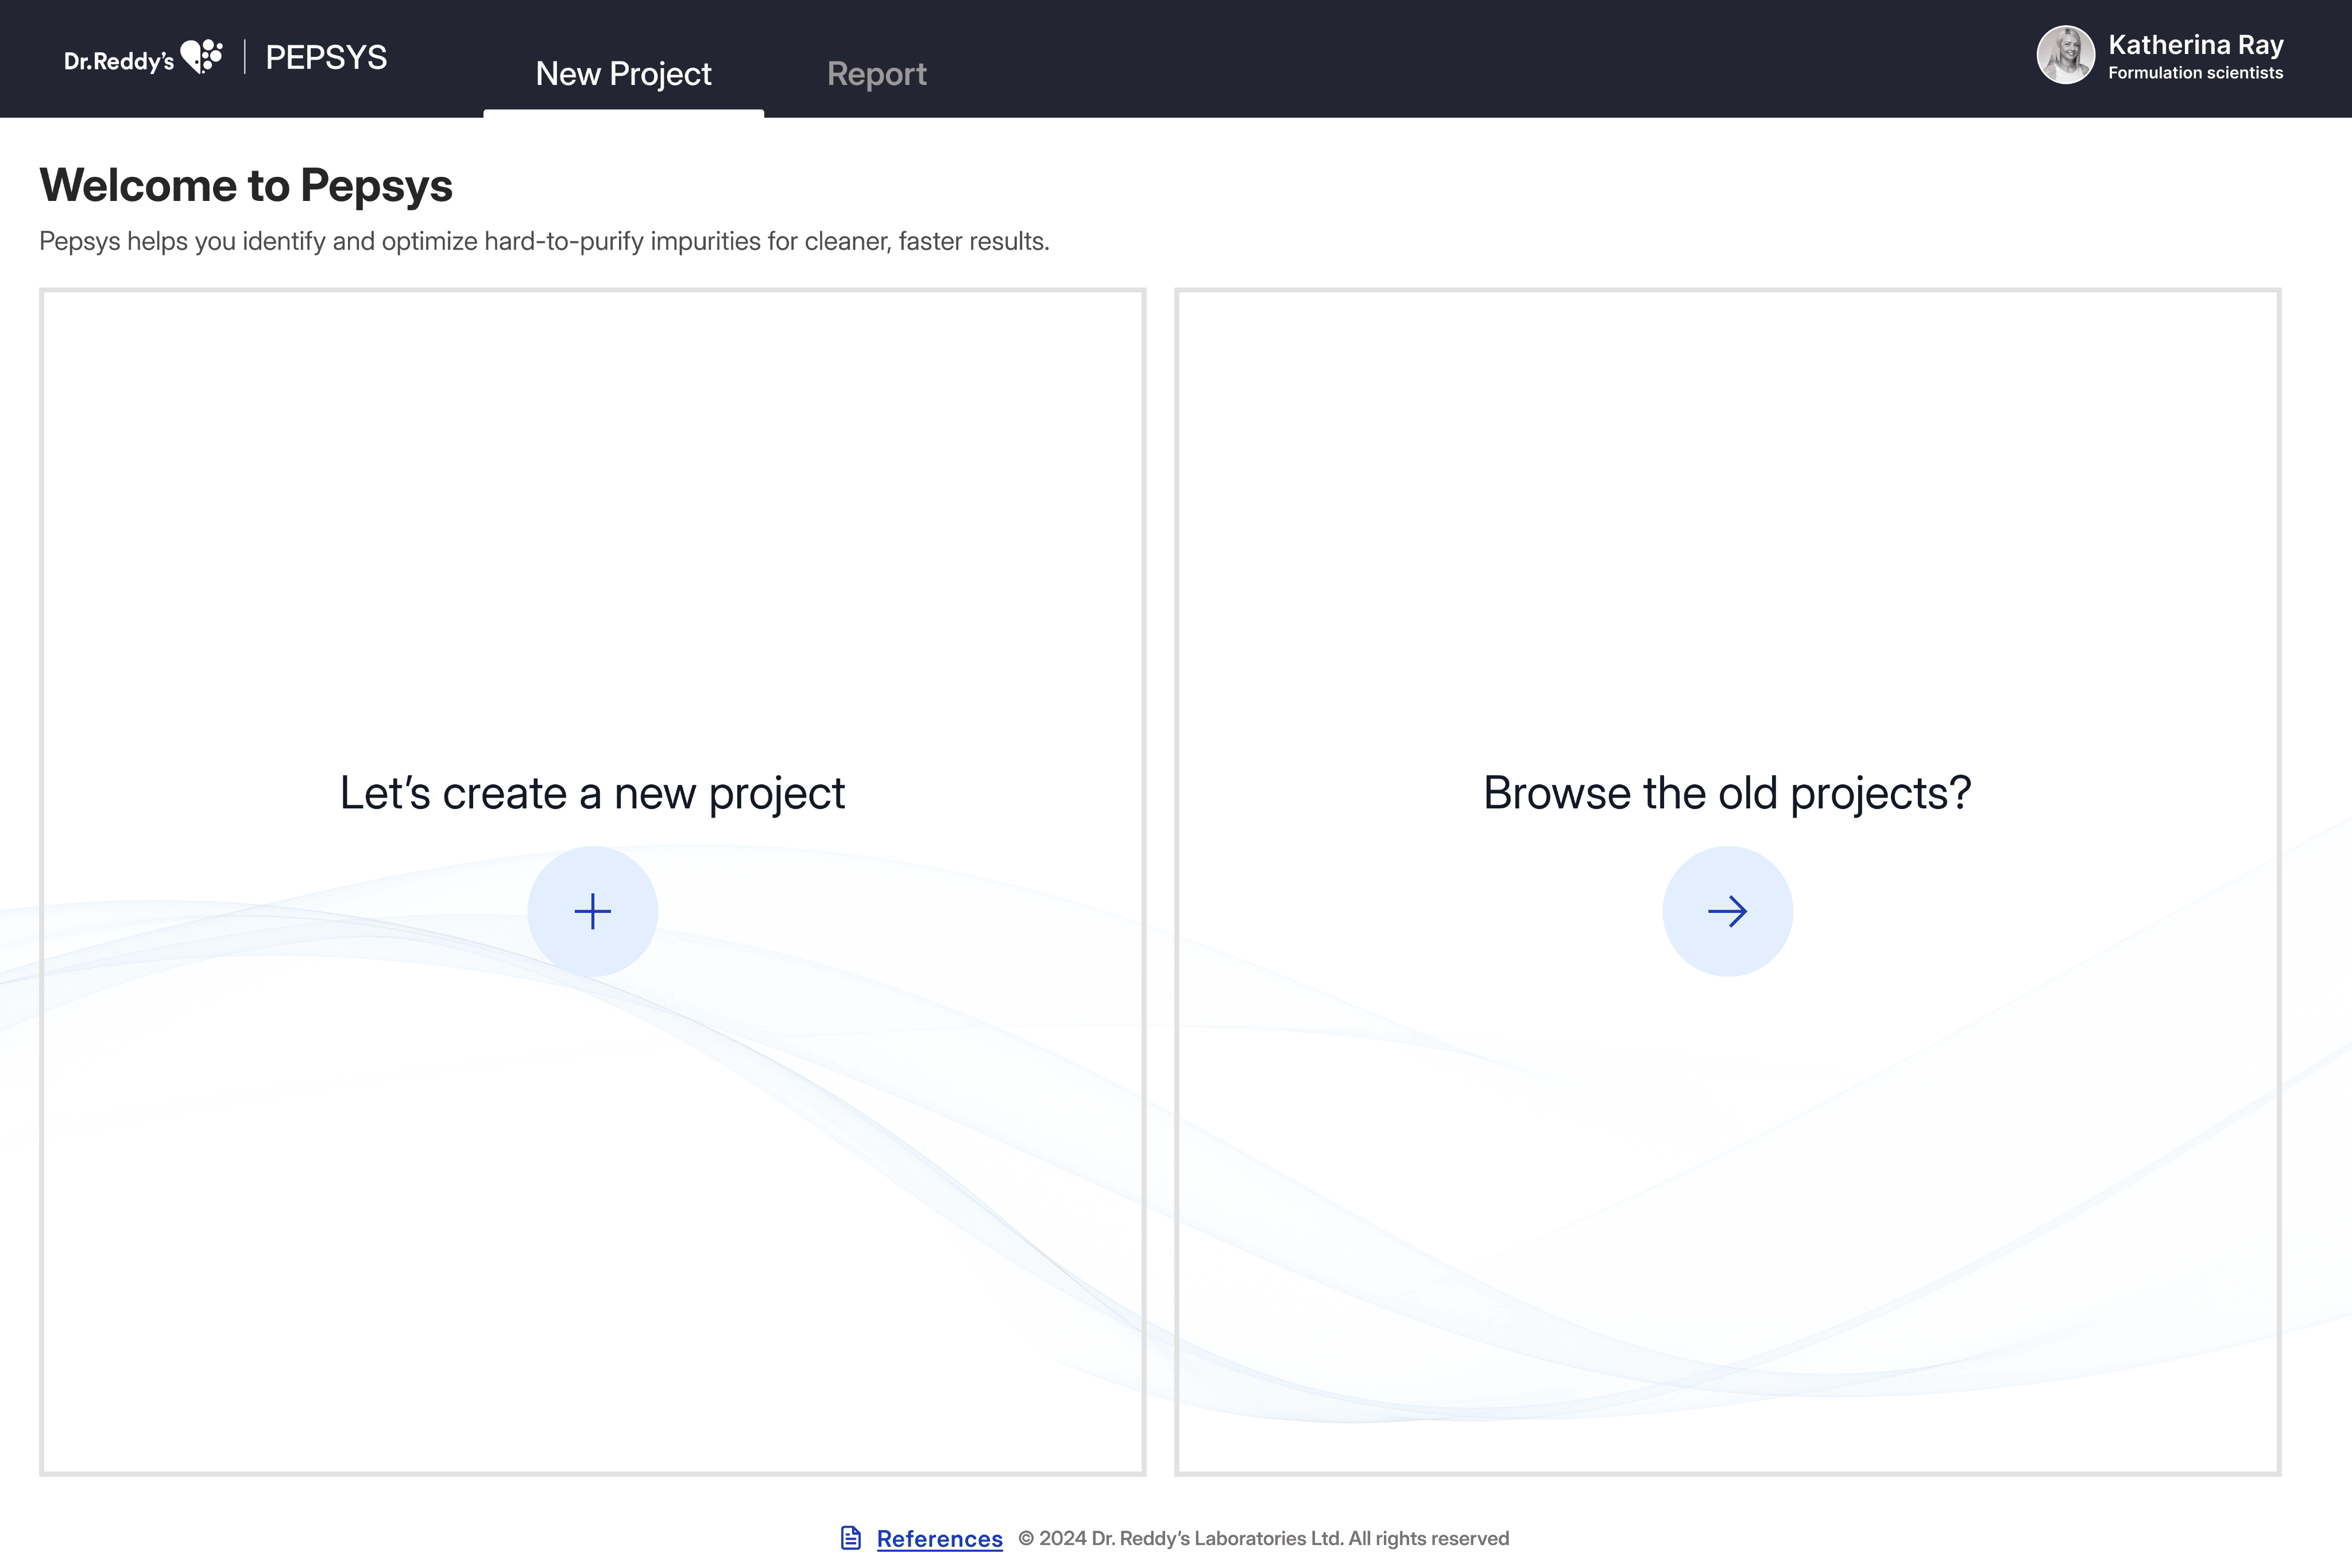Click the Dr.Reddy's wordmark text

pyautogui.click(x=118, y=62)
